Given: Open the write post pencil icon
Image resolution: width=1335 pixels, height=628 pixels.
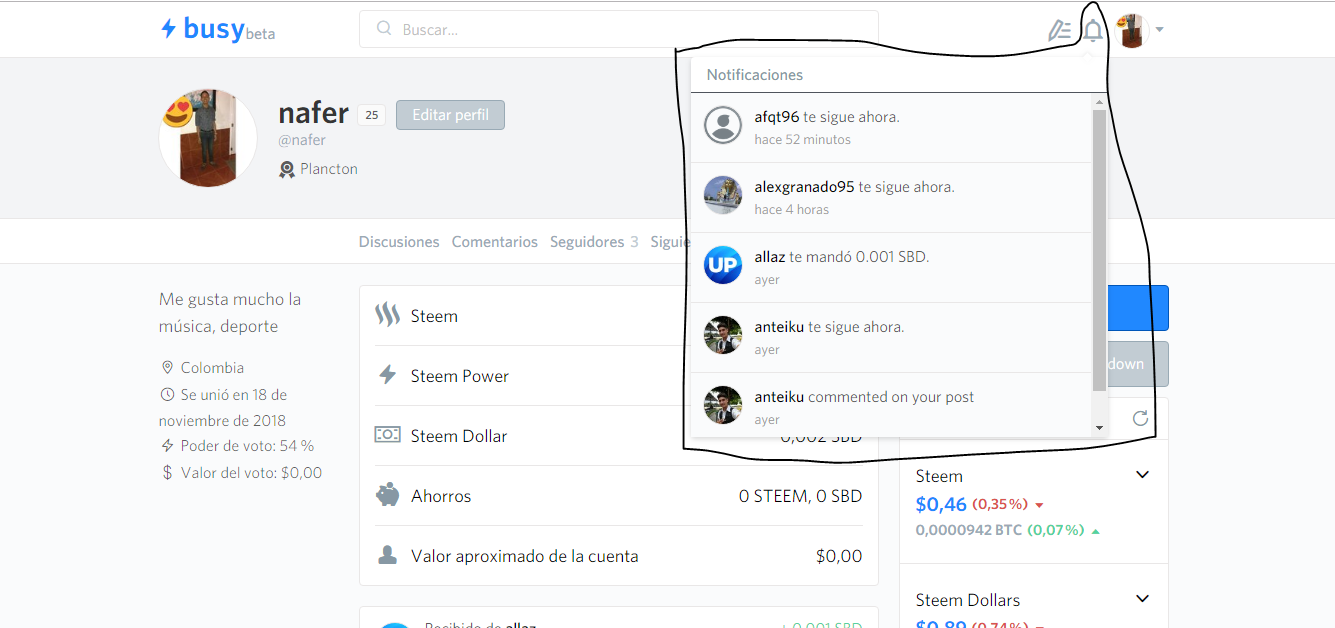Looking at the screenshot, I should 1059,30.
